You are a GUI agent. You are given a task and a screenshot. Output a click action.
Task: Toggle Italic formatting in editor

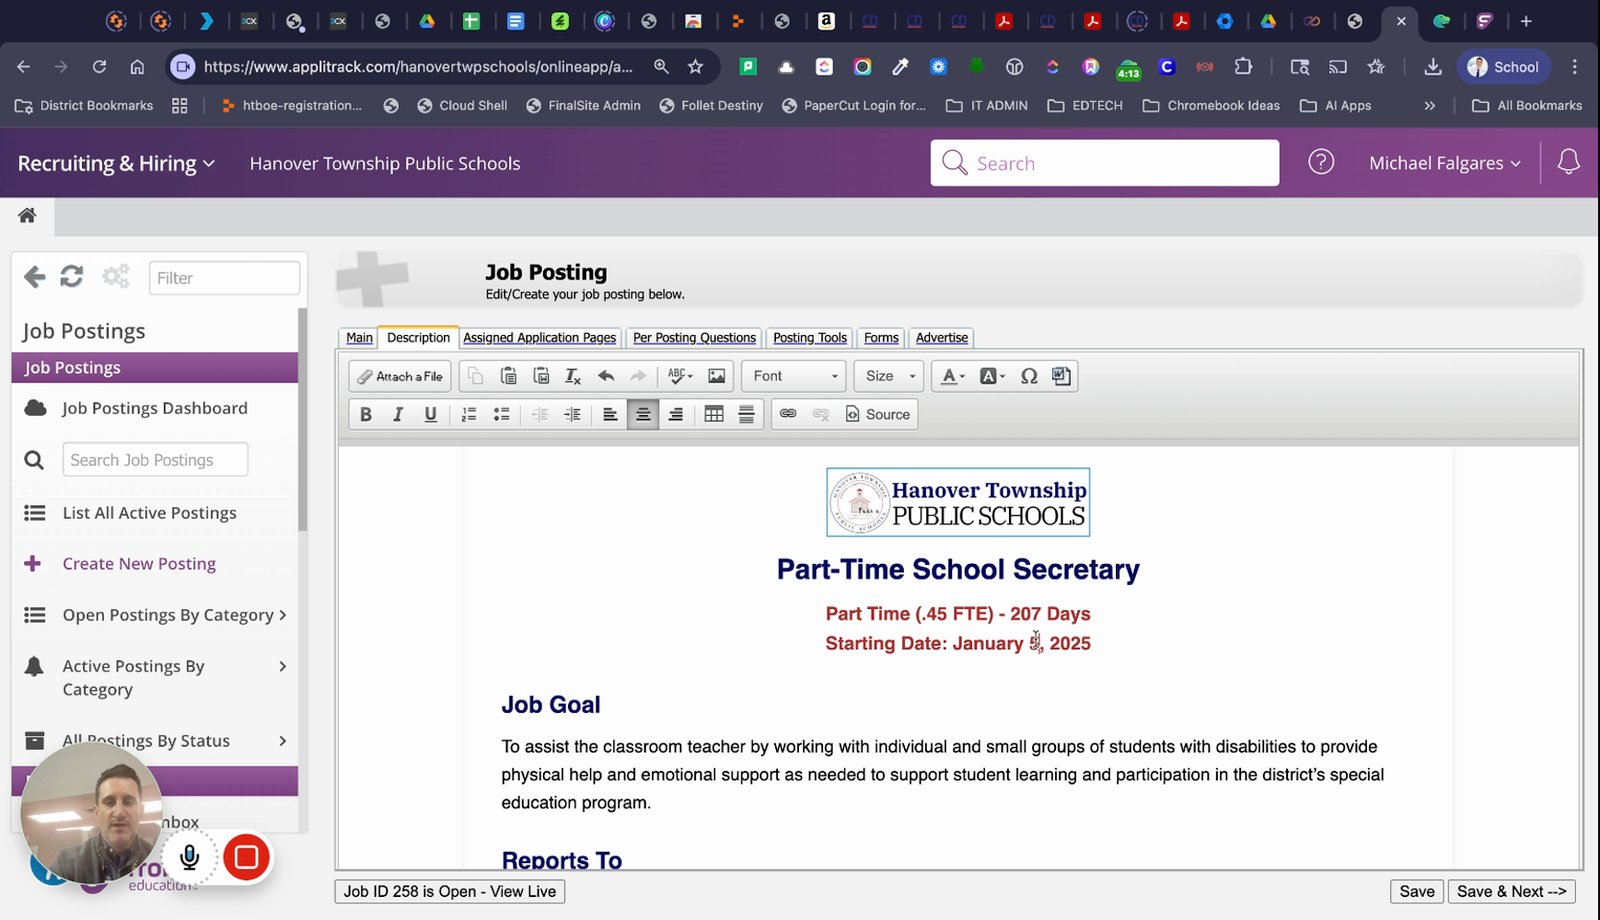(x=398, y=414)
